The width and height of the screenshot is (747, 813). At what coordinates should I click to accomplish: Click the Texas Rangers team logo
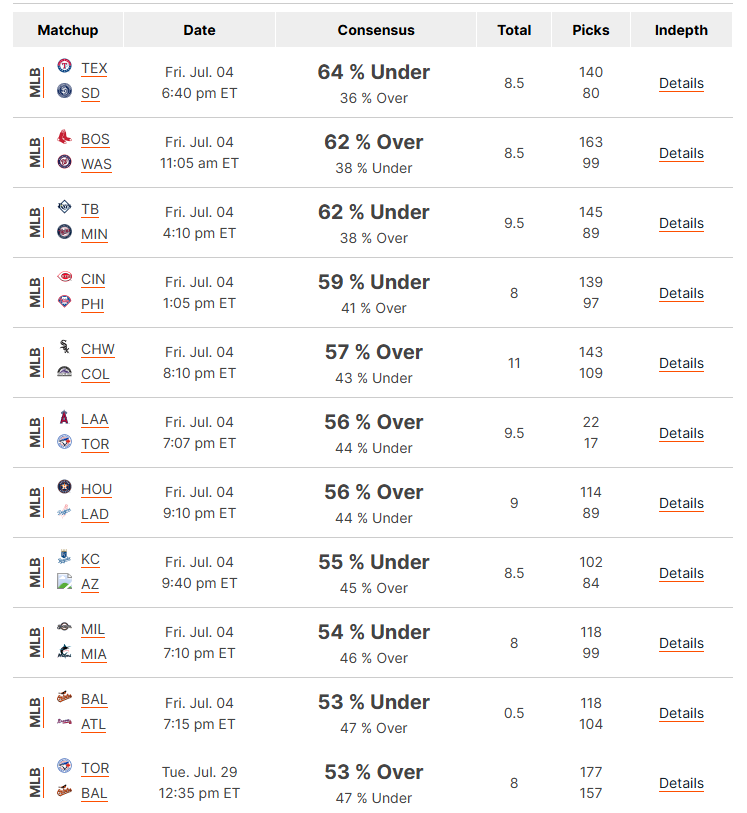(64, 65)
